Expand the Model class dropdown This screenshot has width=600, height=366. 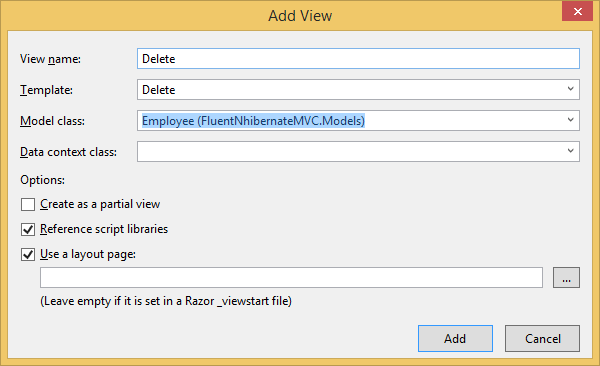tap(358, 121)
